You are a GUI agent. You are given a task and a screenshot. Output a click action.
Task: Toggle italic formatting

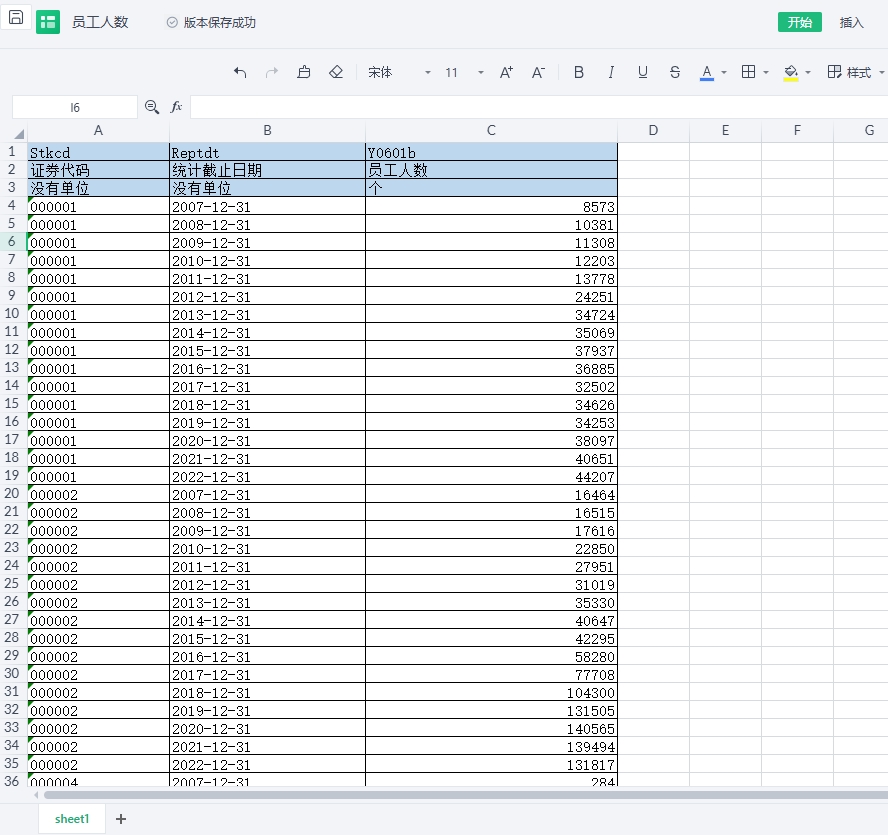pyautogui.click(x=611, y=72)
